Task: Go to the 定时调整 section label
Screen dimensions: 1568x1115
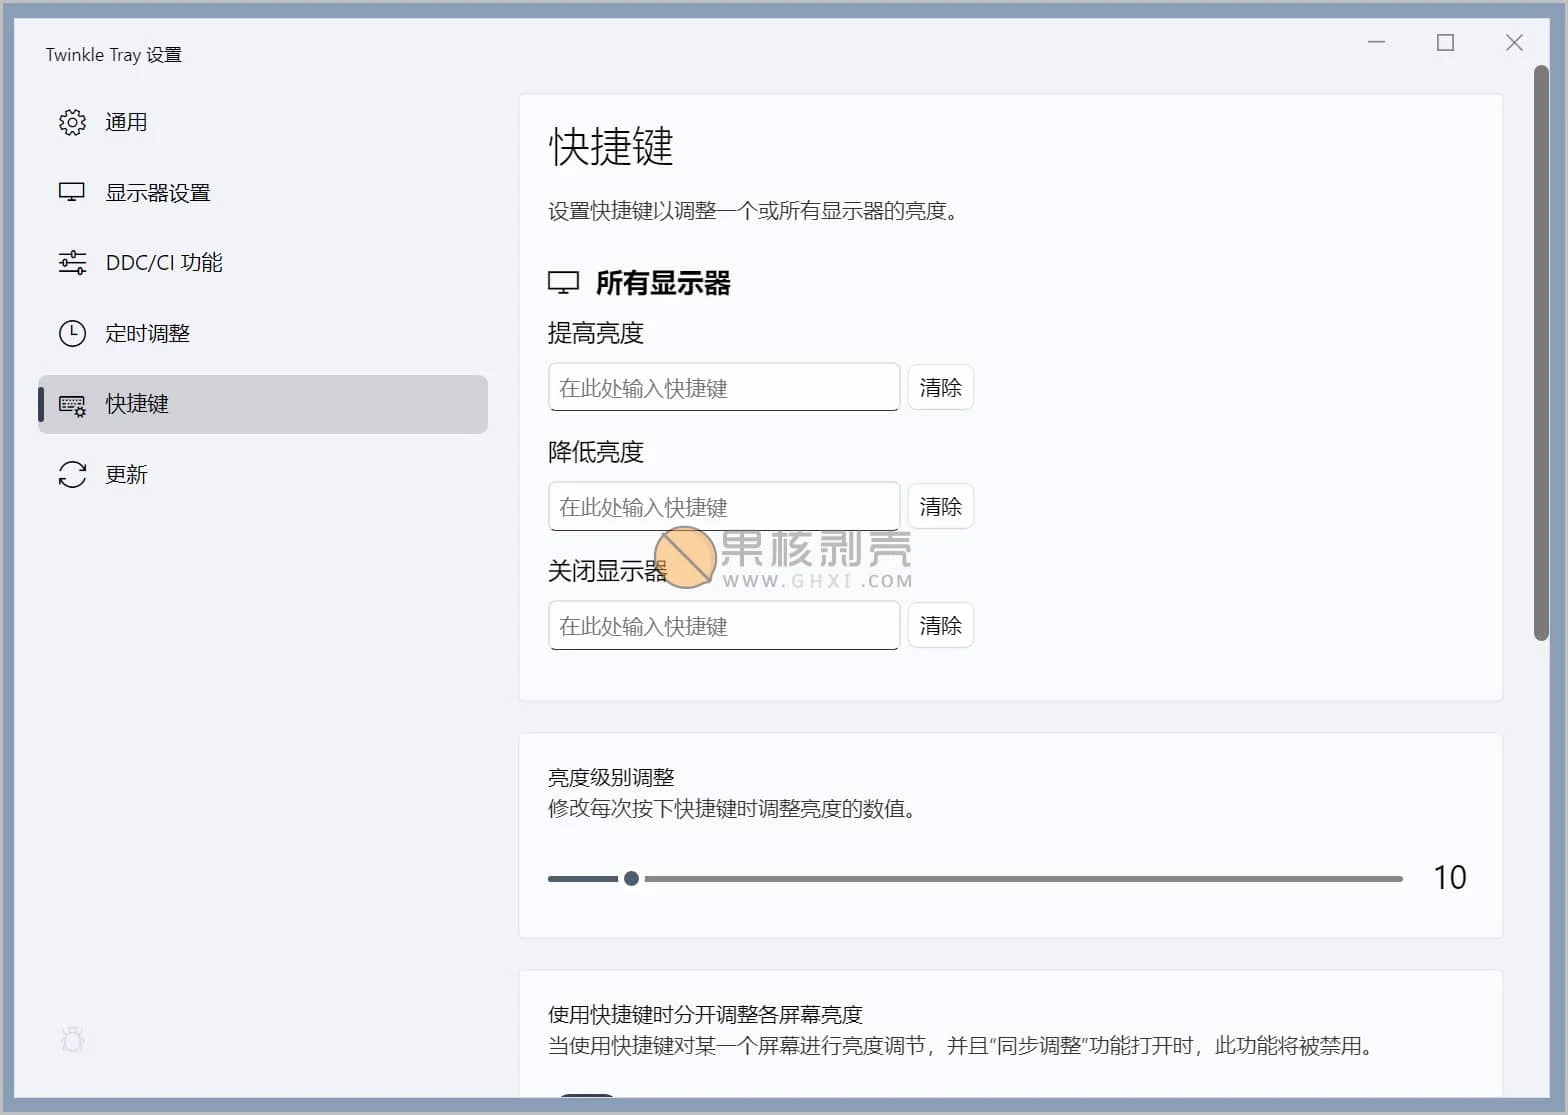Action: pyautogui.click(x=147, y=334)
